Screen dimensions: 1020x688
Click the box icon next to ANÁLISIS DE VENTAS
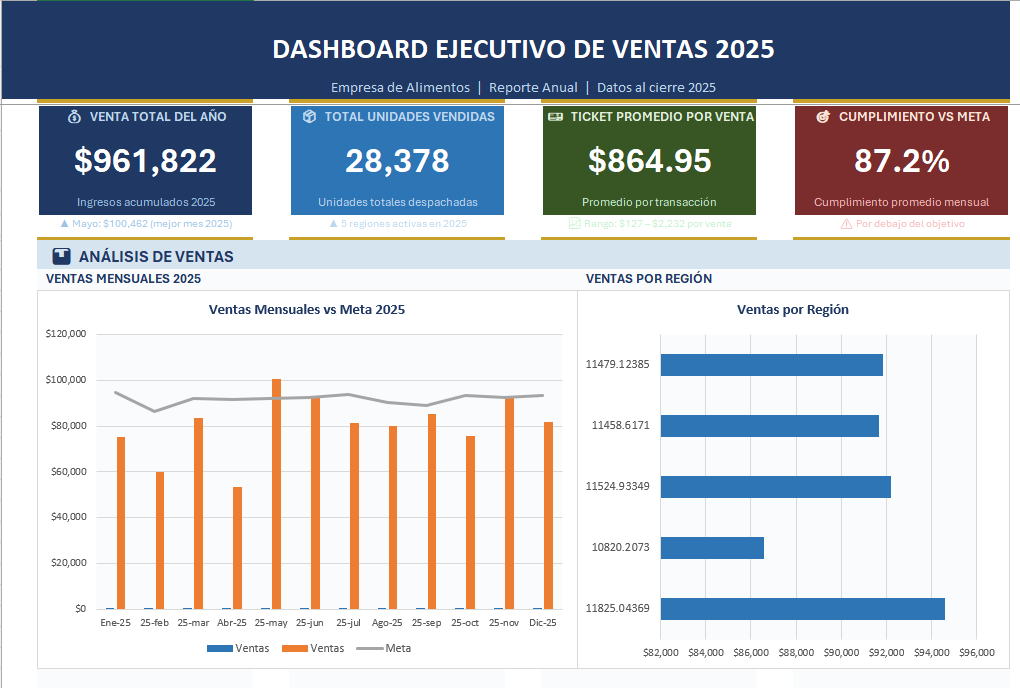[61, 256]
